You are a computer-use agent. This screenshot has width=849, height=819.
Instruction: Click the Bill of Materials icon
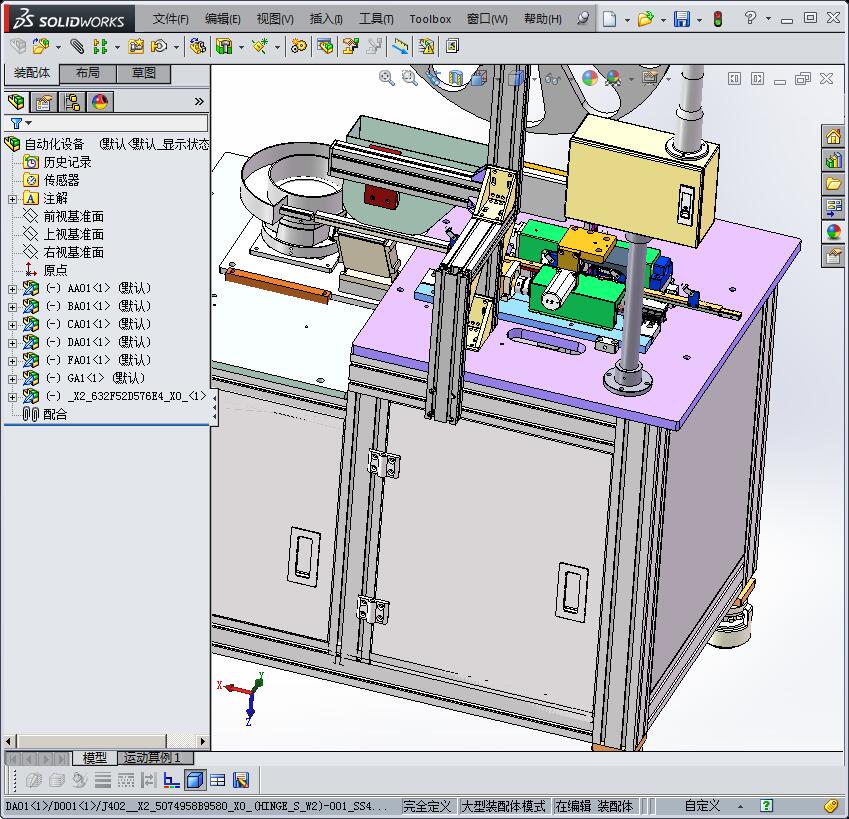click(x=325, y=47)
